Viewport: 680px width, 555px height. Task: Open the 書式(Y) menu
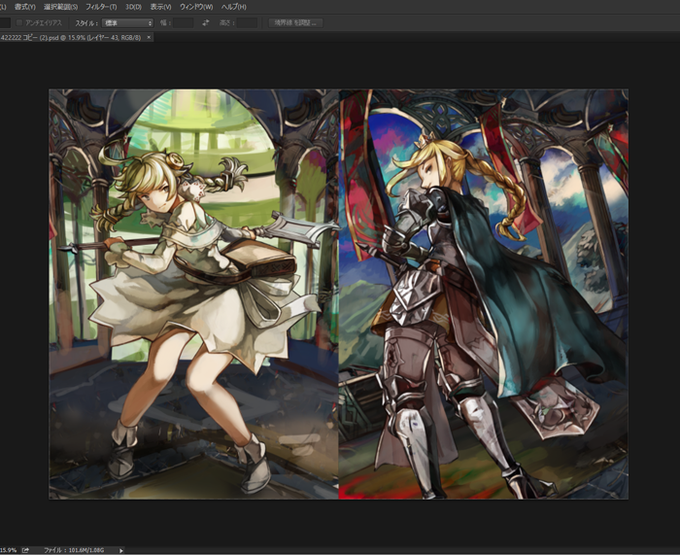(25, 7)
